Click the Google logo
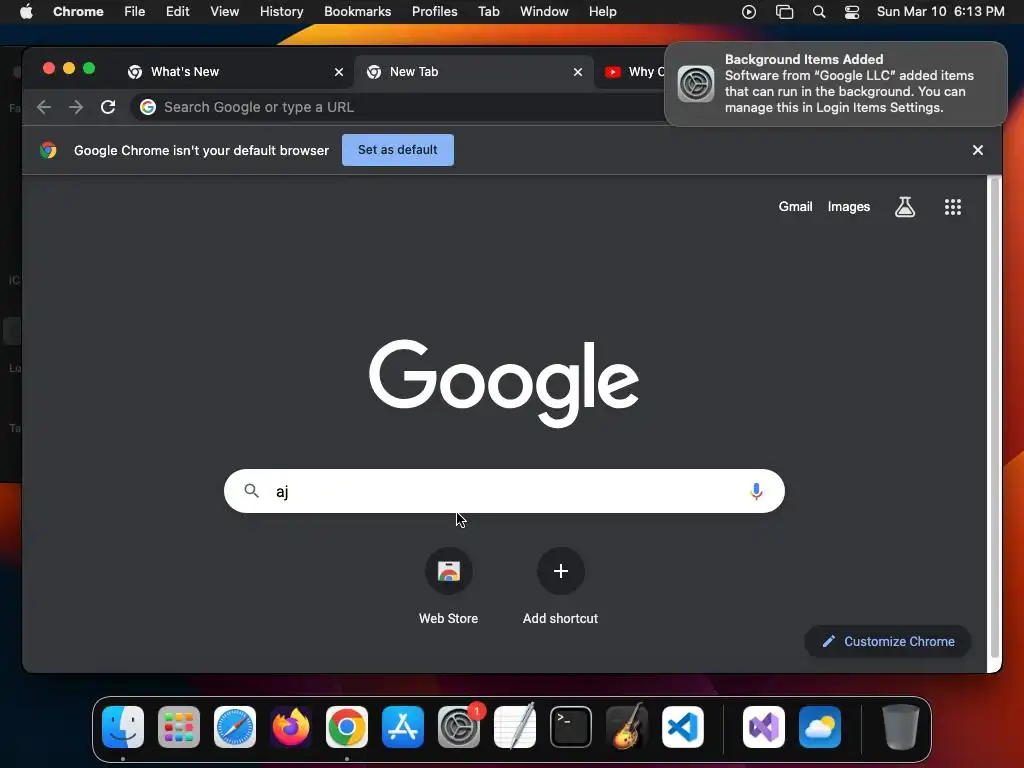The height and width of the screenshot is (768, 1024). click(504, 383)
